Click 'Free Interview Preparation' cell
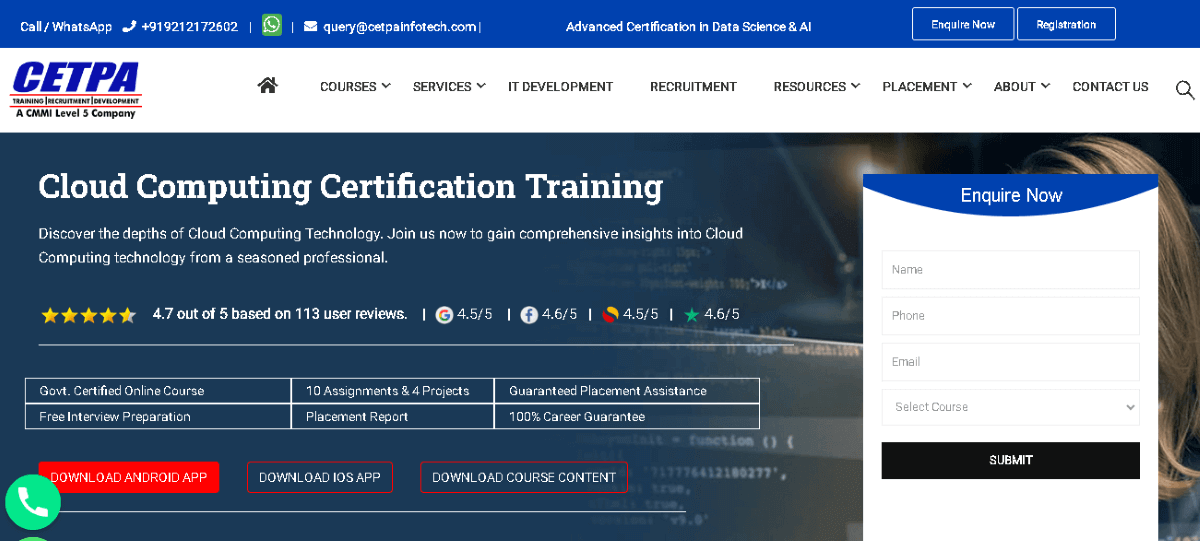The height and width of the screenshot is (541, 1200). coord(158,416)
